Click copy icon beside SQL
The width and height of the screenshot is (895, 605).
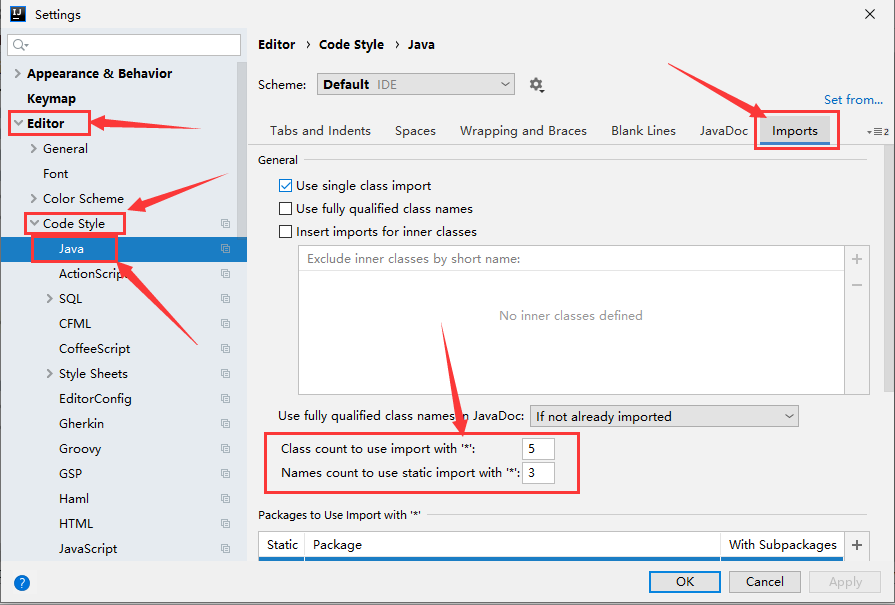click(225, 299)
